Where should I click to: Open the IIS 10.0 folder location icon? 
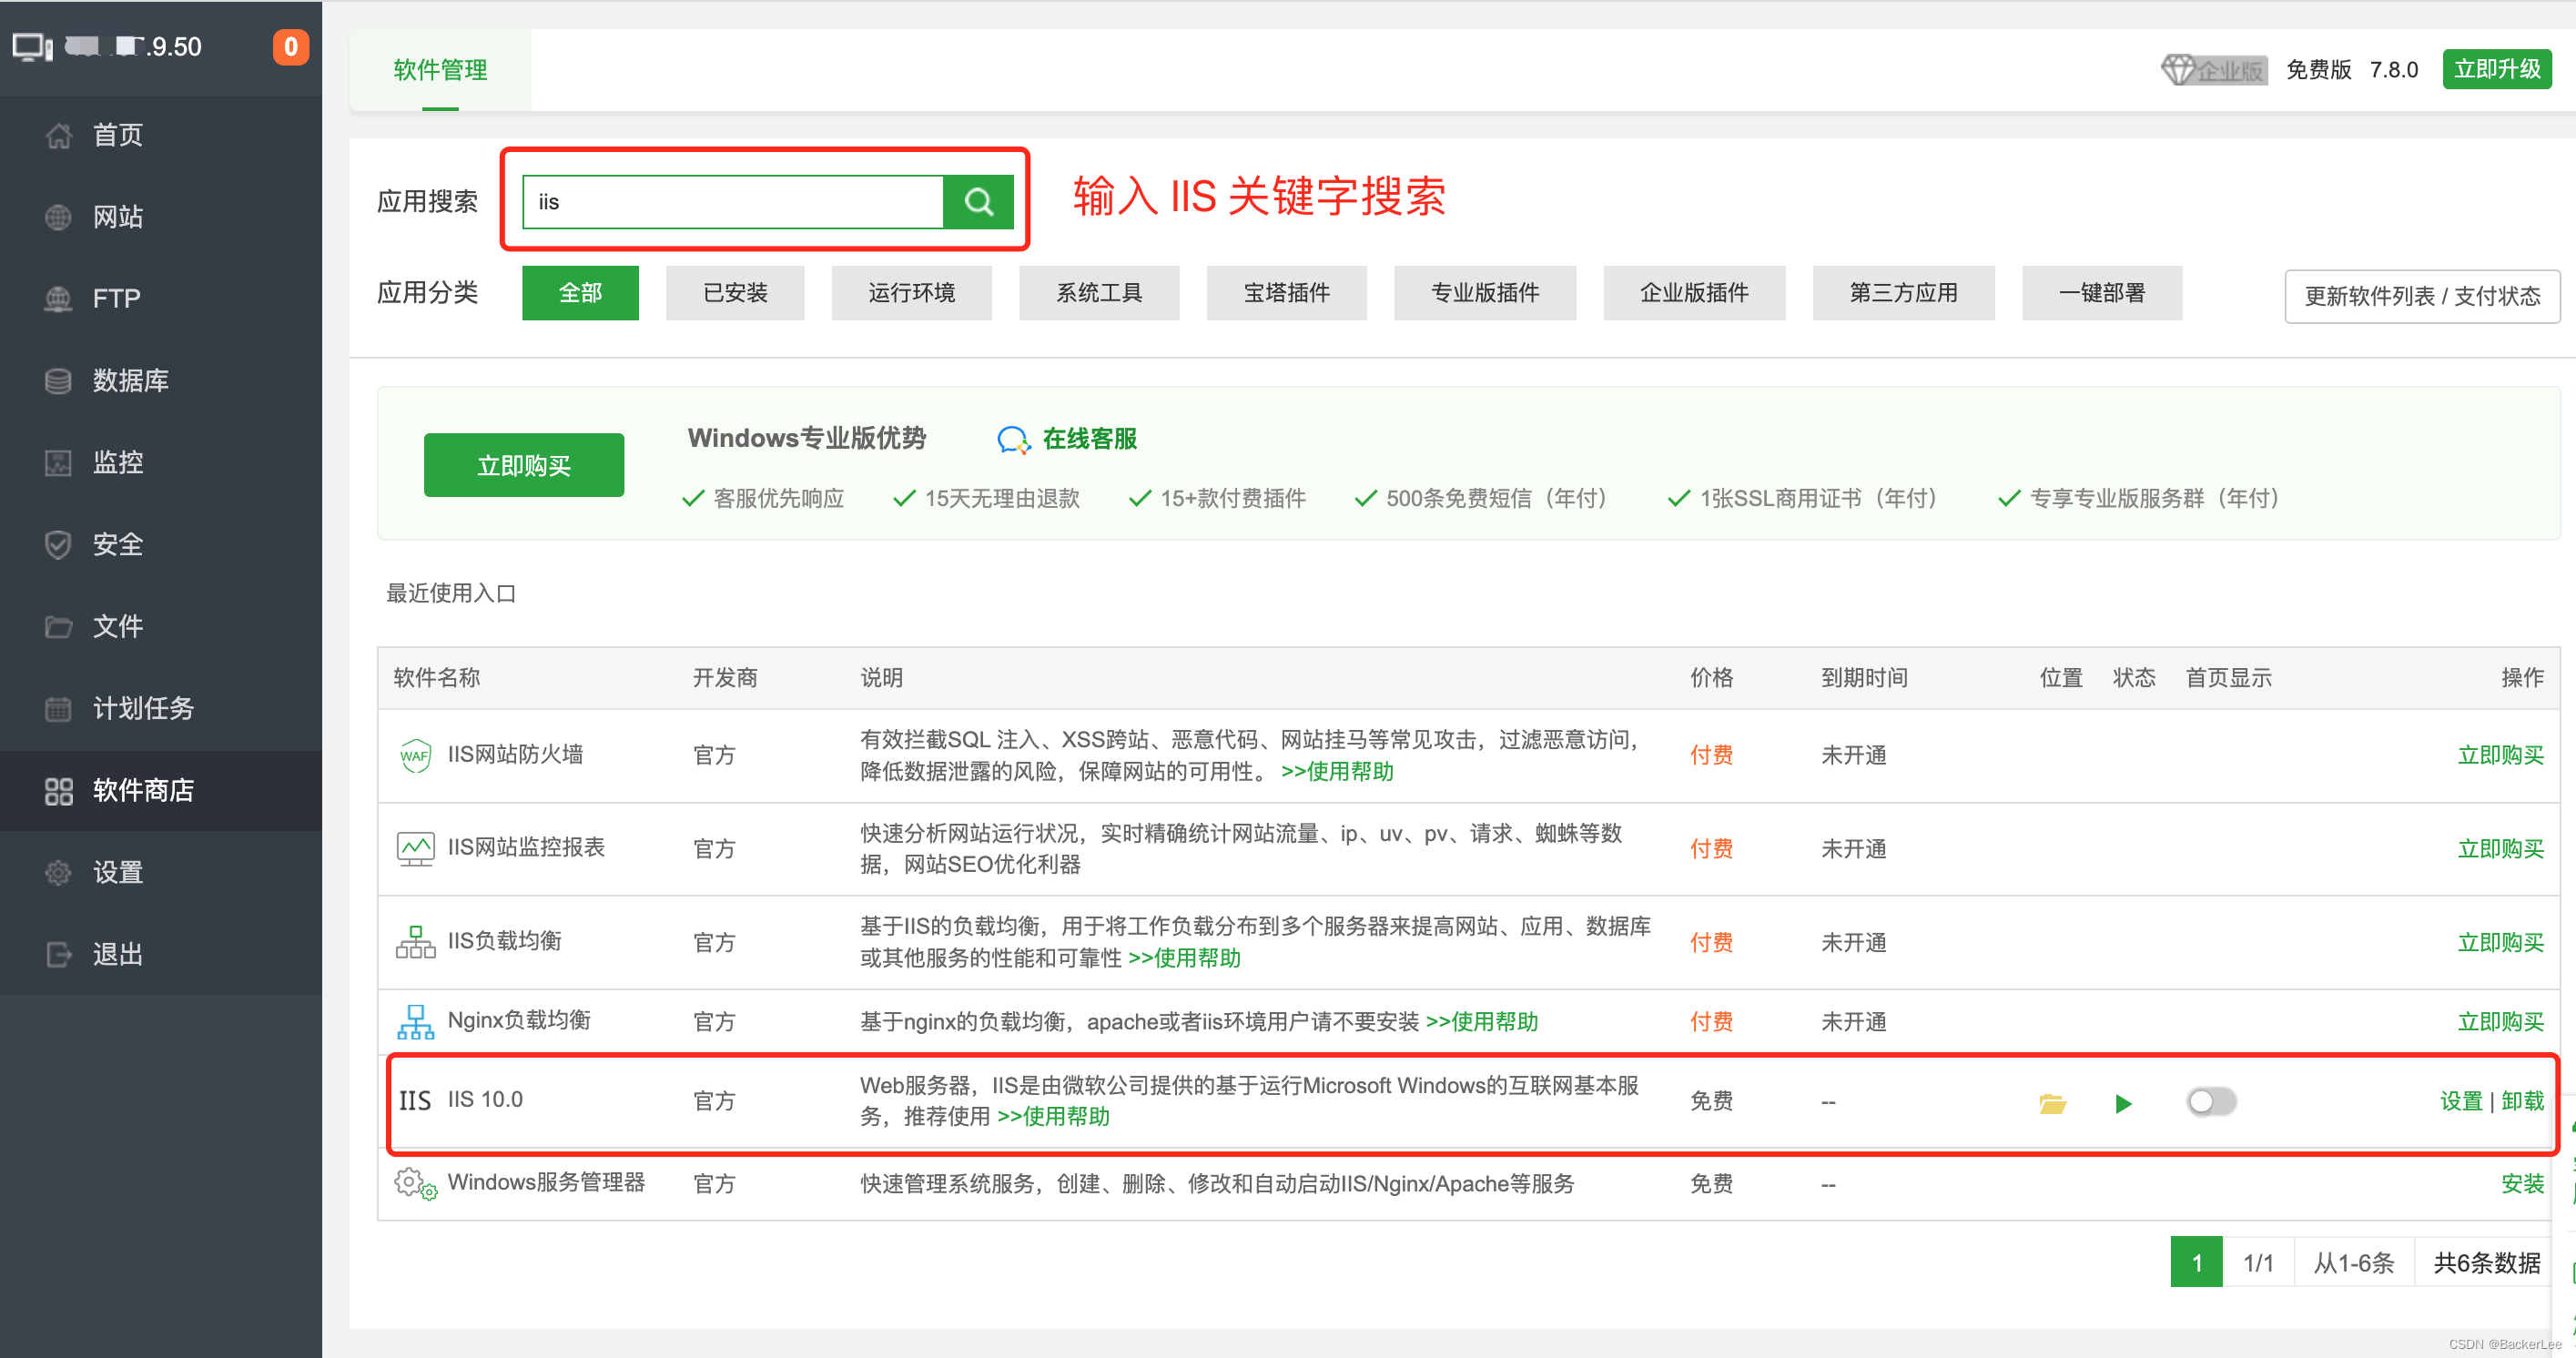[x=2052, y=1102]
